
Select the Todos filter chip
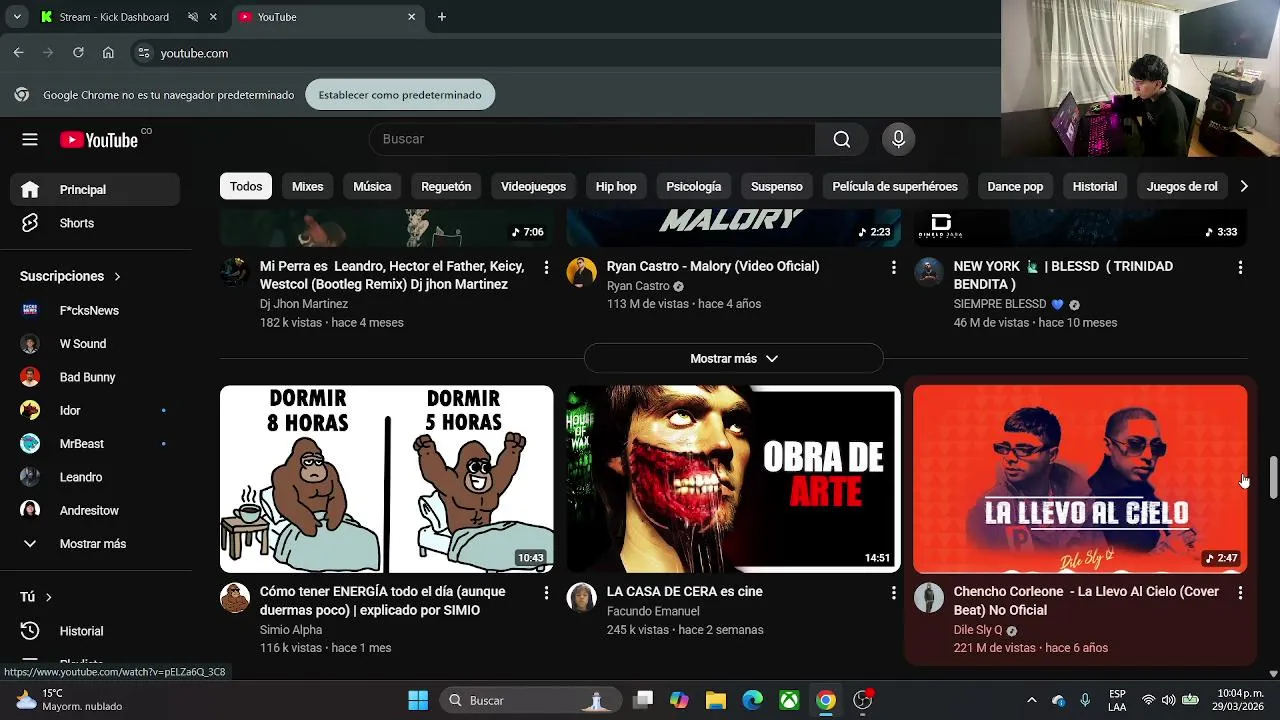246,187
